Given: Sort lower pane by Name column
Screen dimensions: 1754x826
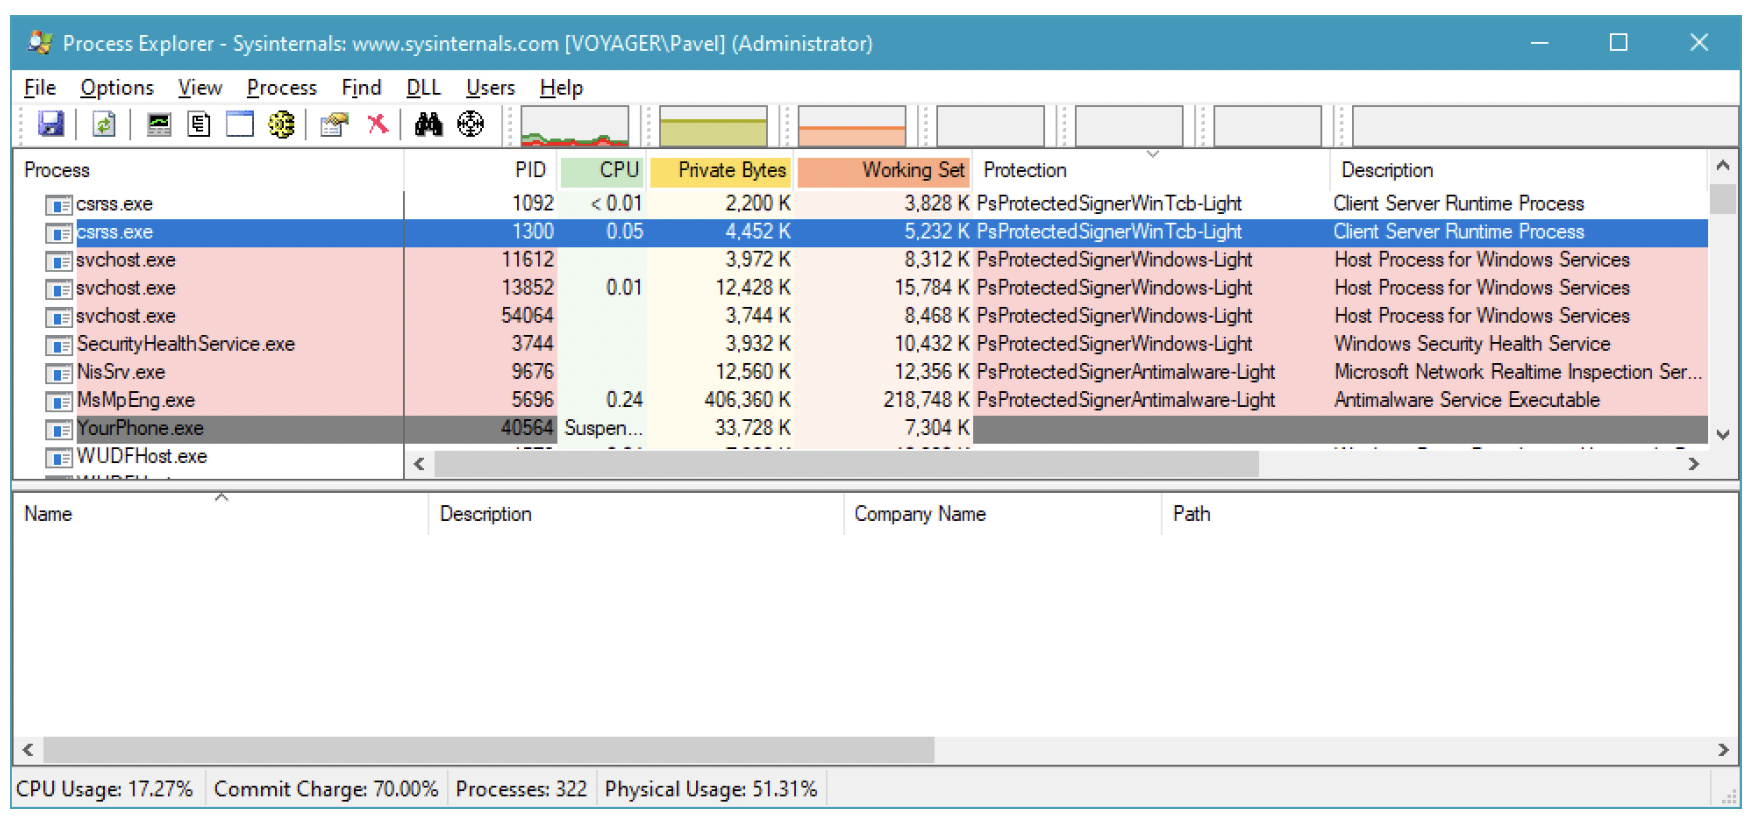Looking at the screenshot, I should (221, 514).
